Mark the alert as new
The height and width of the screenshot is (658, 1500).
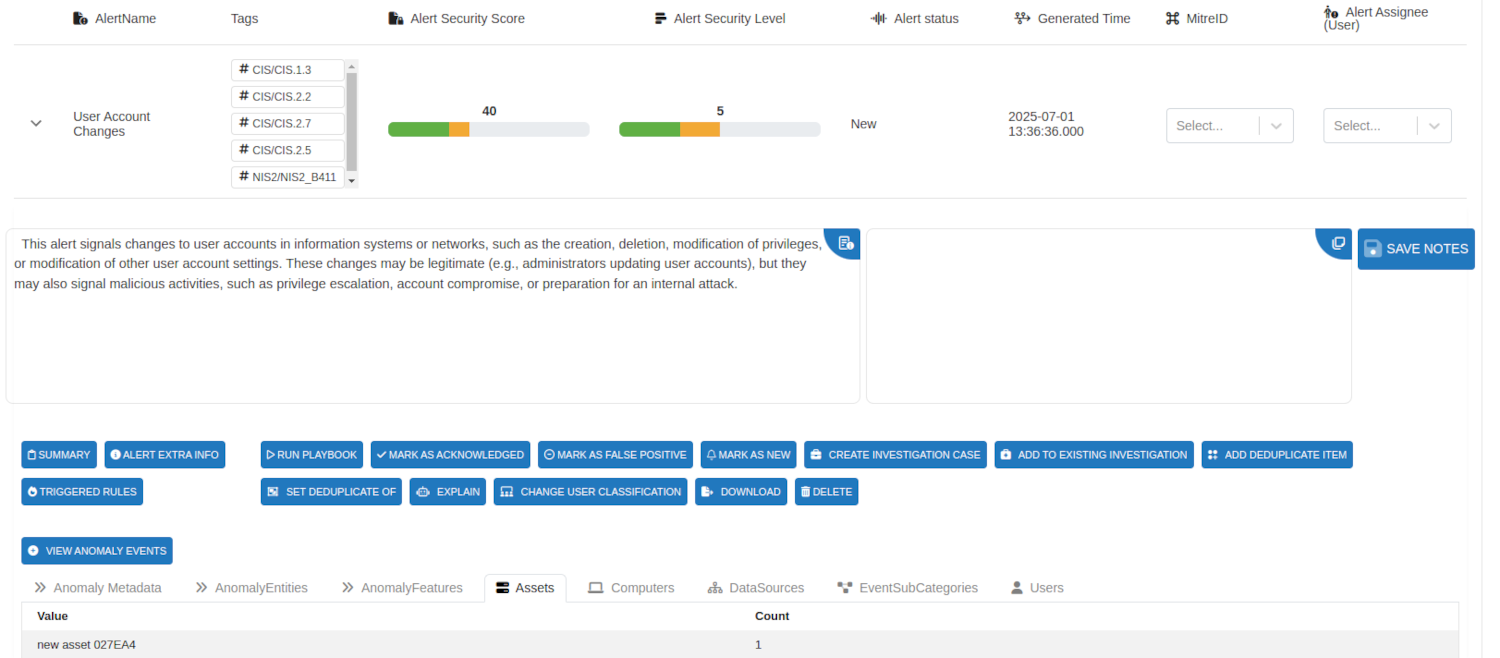748,455
